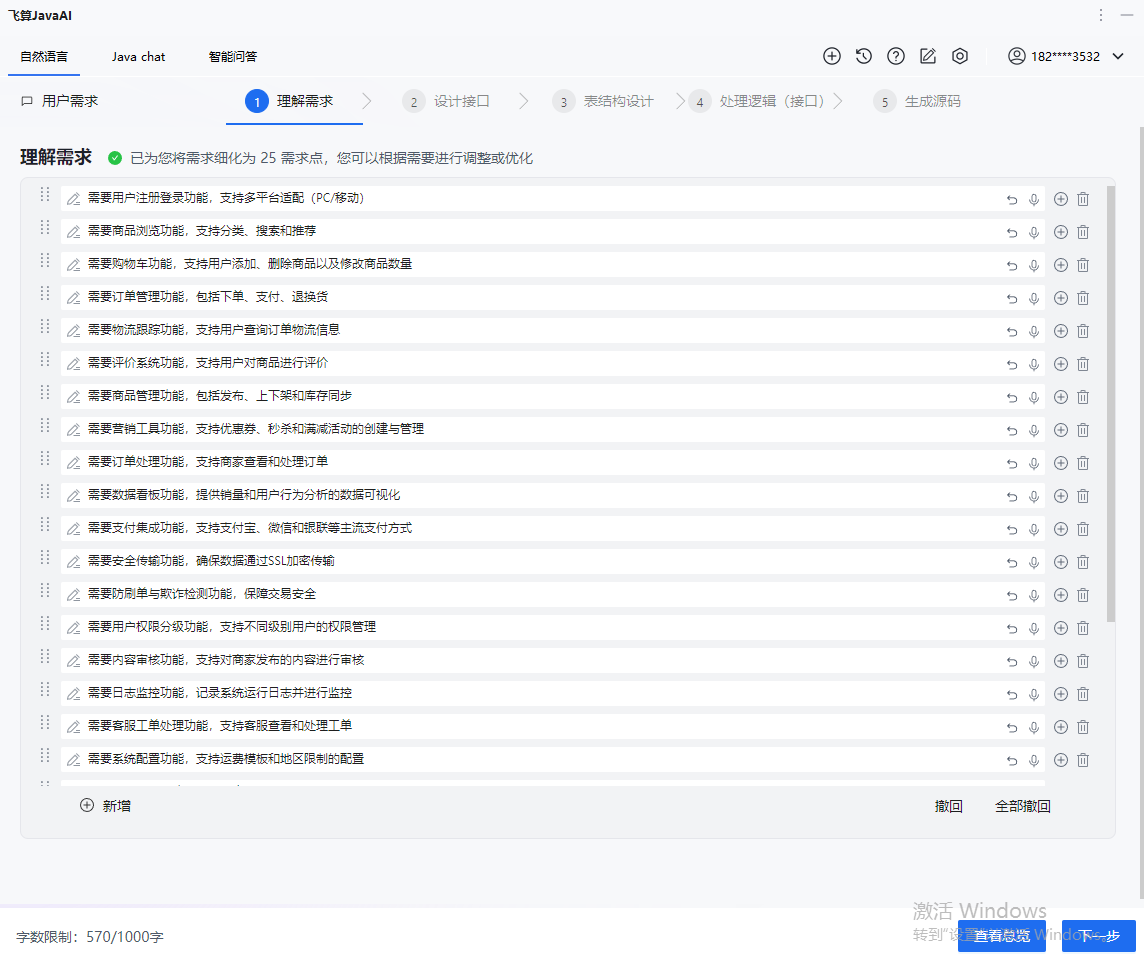Viewport: 1144px width, 955px height.
Task: Click the edit note icon in header
Action: click(928, 56)
